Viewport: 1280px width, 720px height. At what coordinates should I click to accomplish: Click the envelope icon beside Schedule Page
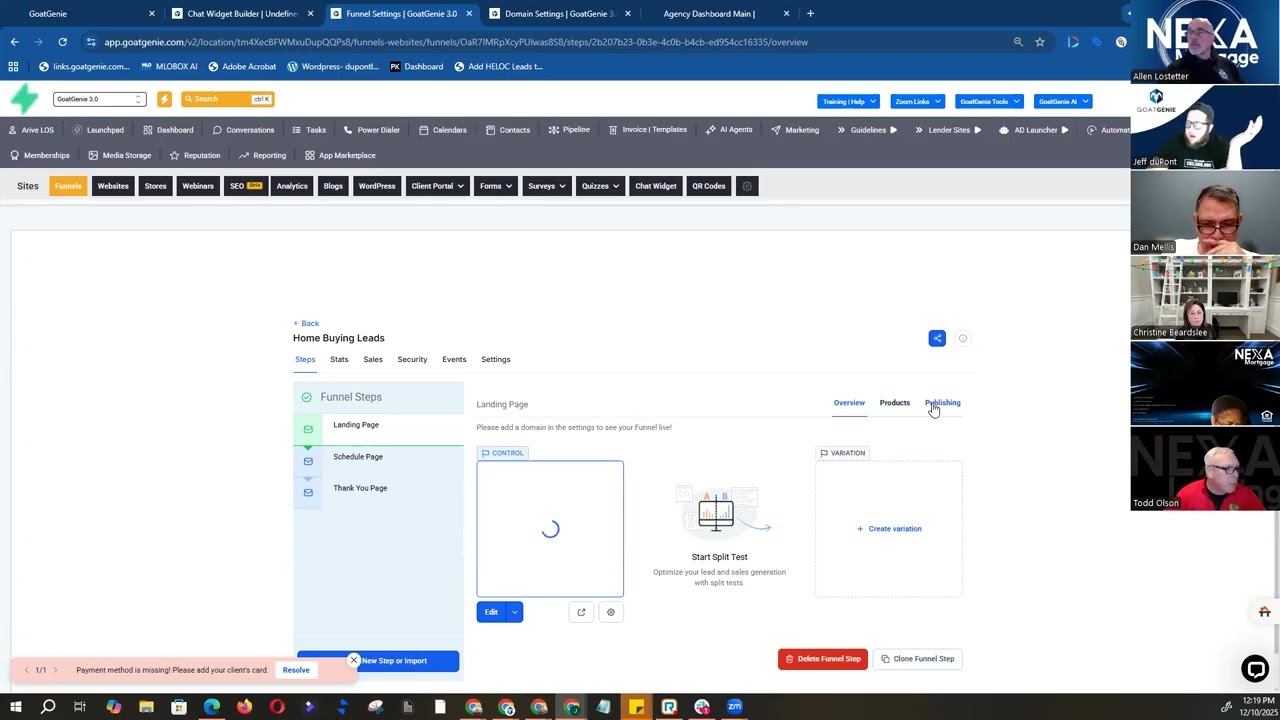(x=308, y=461)
